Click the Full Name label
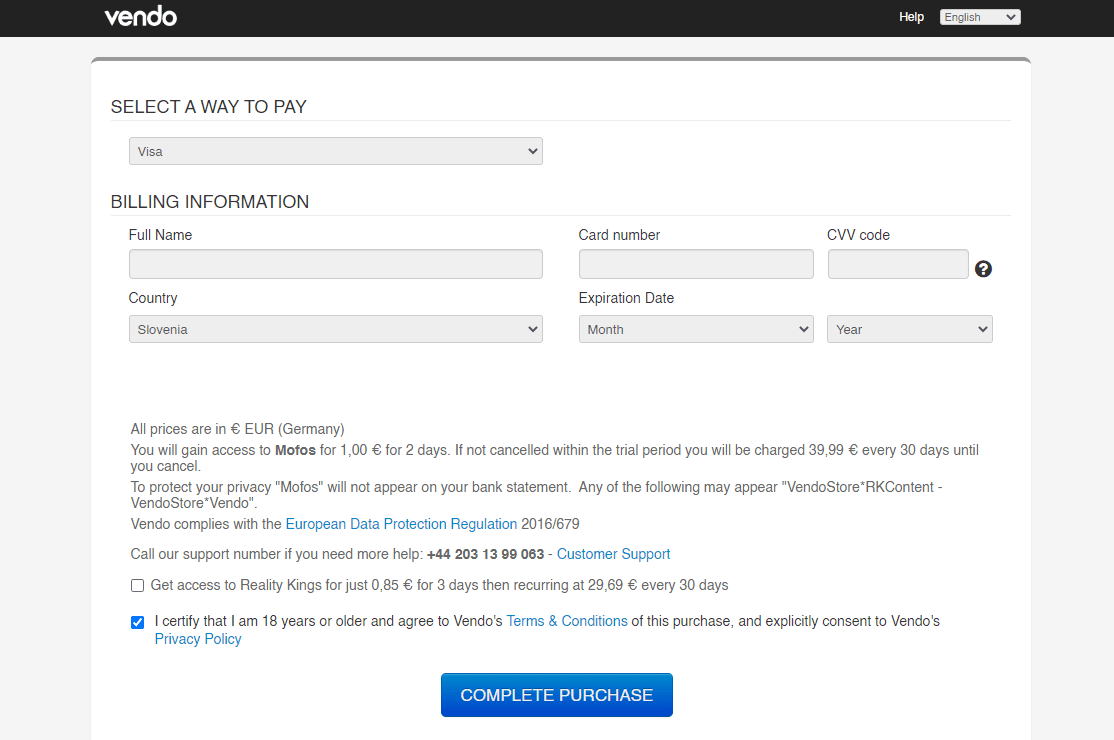1114x740 pixels. click(x=161, y=235)
